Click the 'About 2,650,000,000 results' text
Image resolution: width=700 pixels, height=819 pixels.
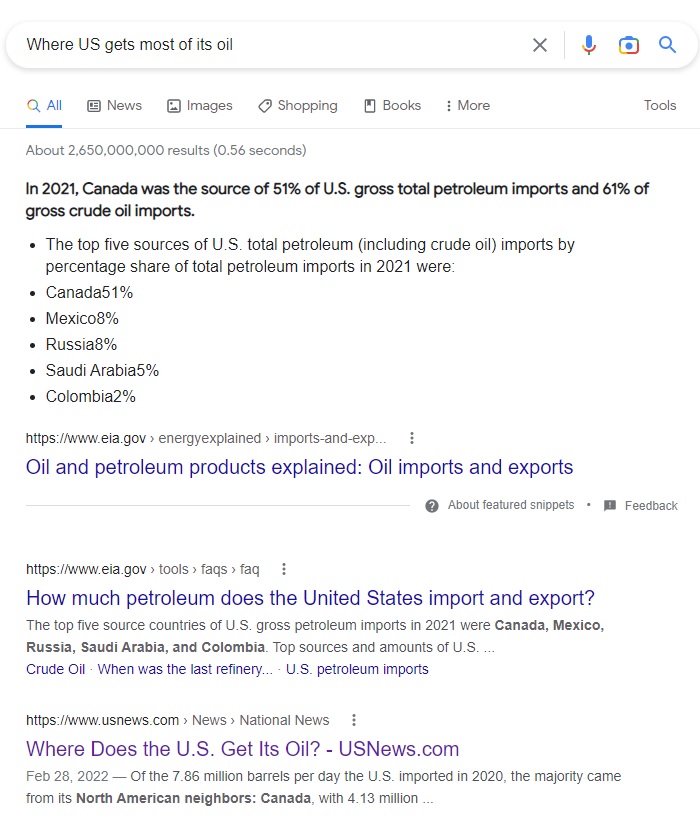tap(166, 150)
